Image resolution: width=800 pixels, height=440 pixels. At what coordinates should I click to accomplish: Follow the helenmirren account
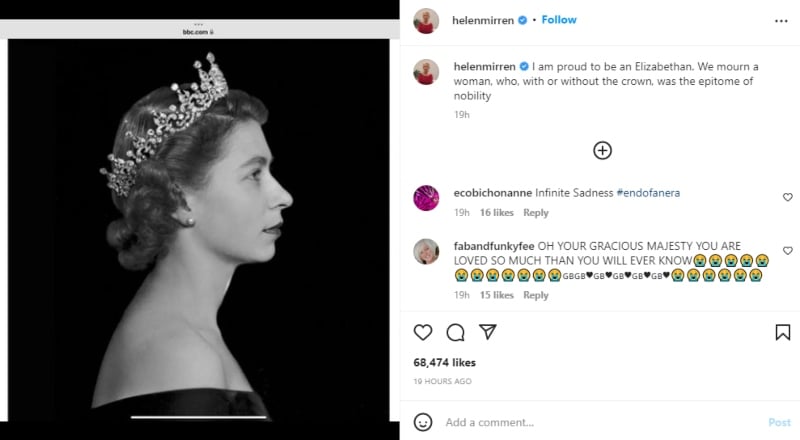pyautogui.click(x=559, y=20)
